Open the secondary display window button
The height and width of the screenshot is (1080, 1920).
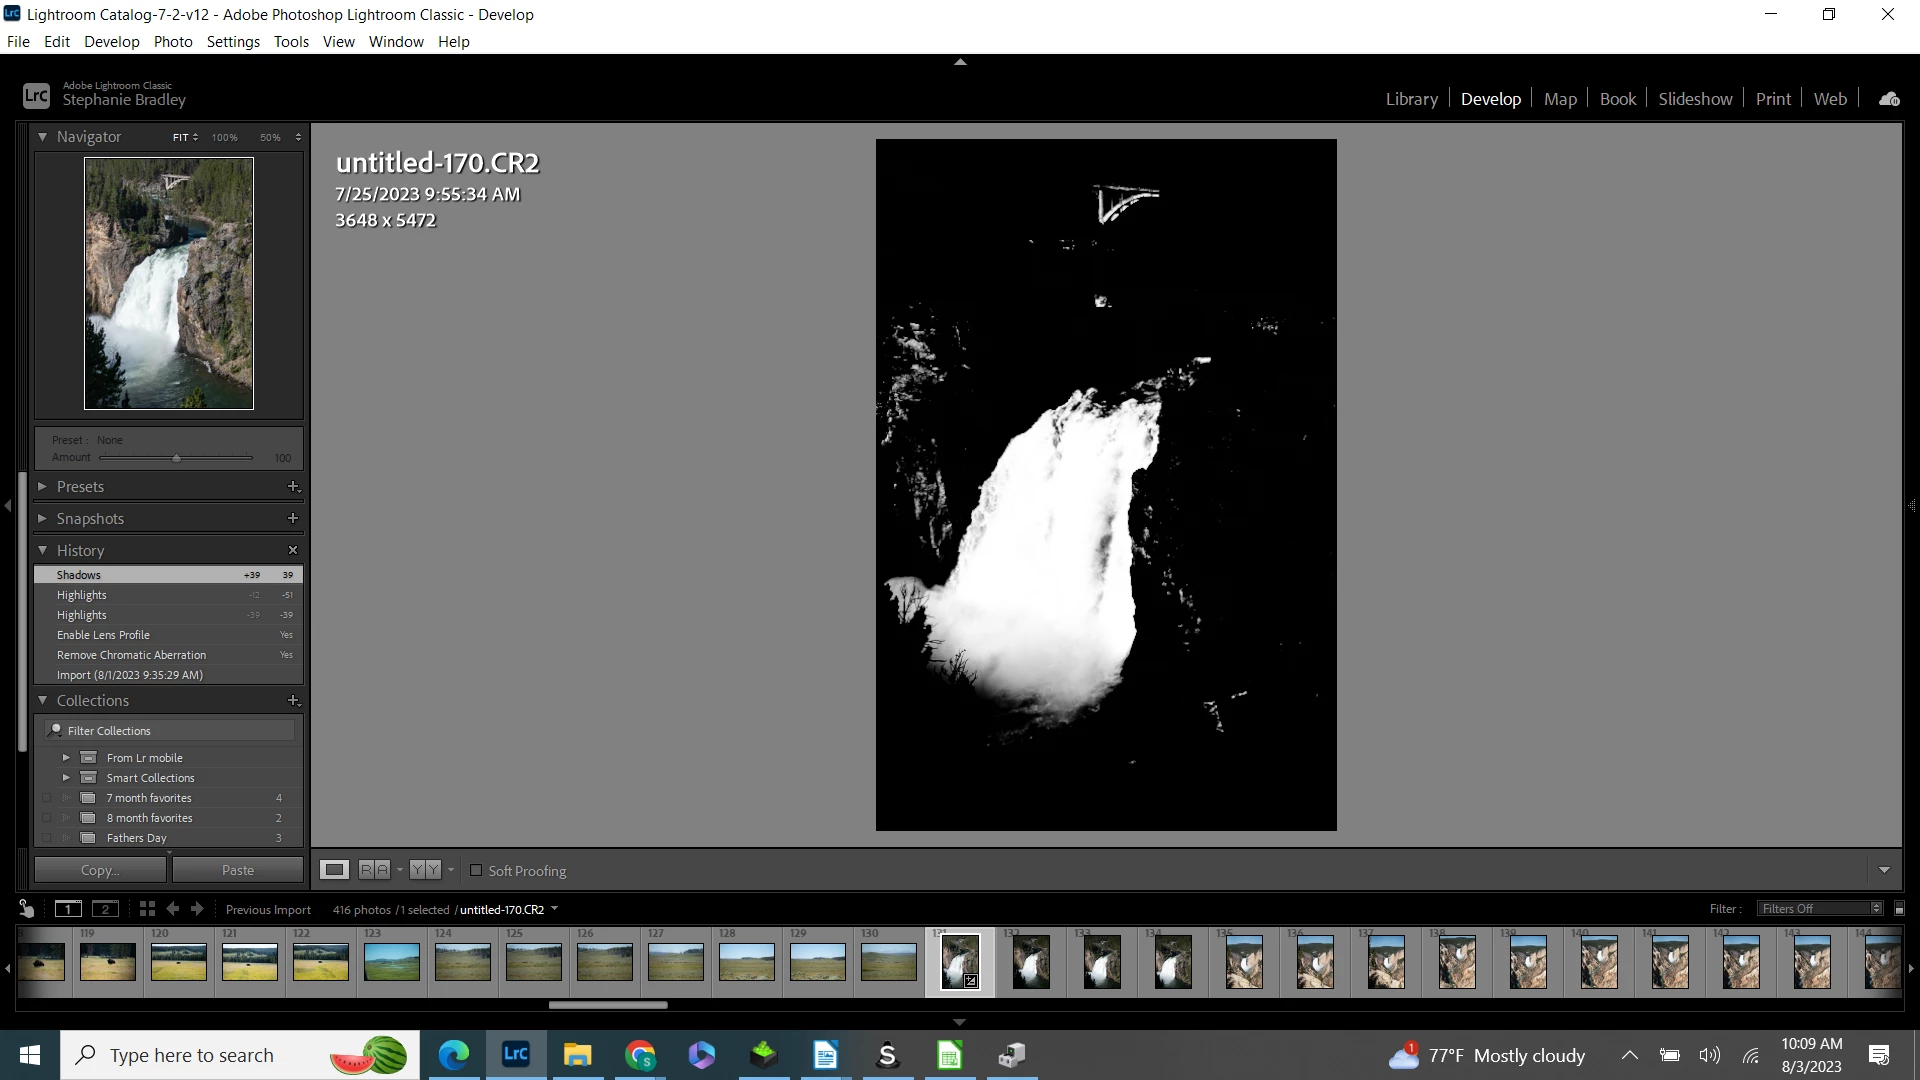point(105,909)
